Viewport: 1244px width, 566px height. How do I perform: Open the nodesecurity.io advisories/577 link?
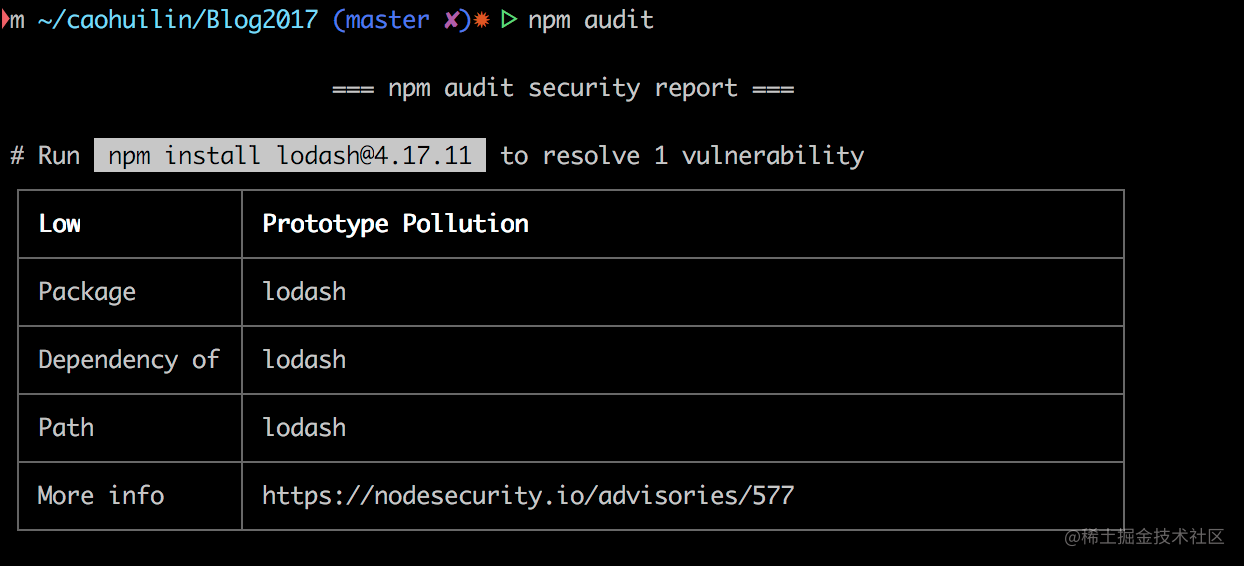click(x=528, y=495)
